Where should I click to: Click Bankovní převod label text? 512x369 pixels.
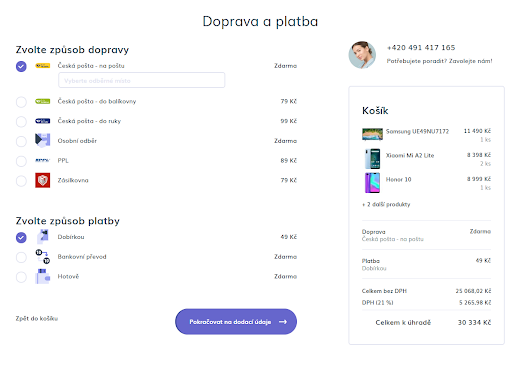click(x=82, y=257)
